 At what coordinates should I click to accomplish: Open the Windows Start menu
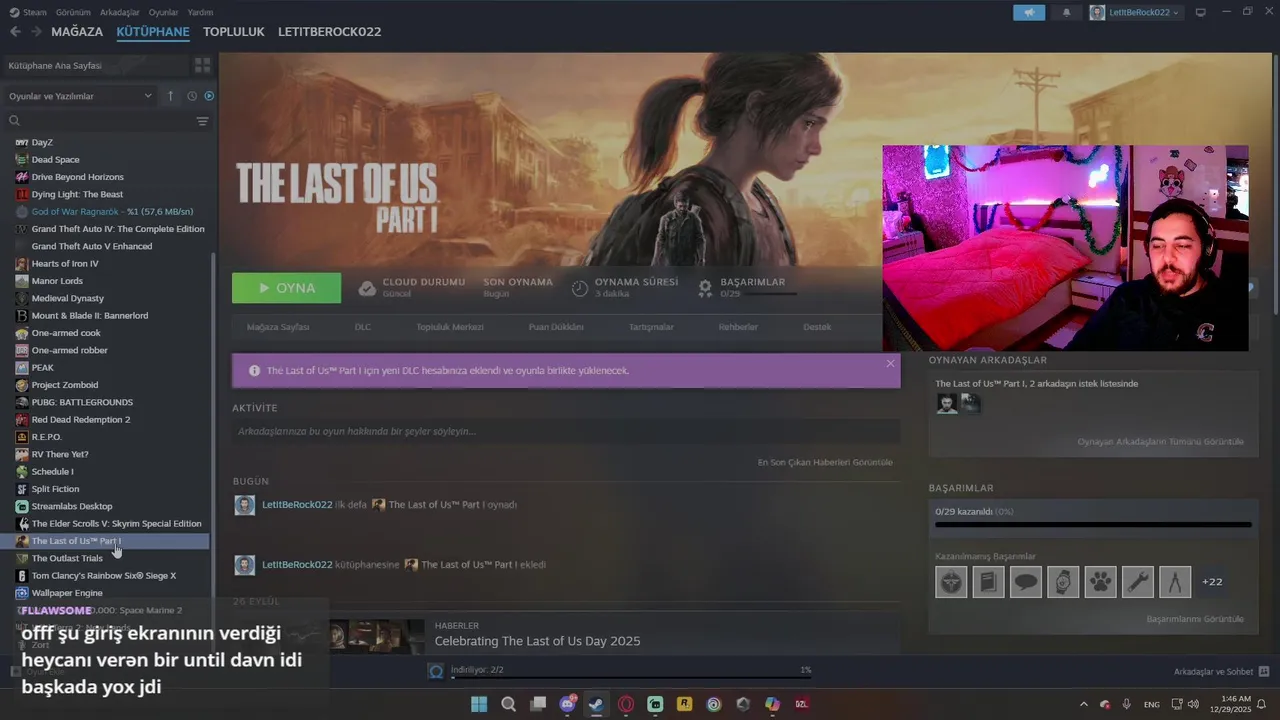[479, 704]
